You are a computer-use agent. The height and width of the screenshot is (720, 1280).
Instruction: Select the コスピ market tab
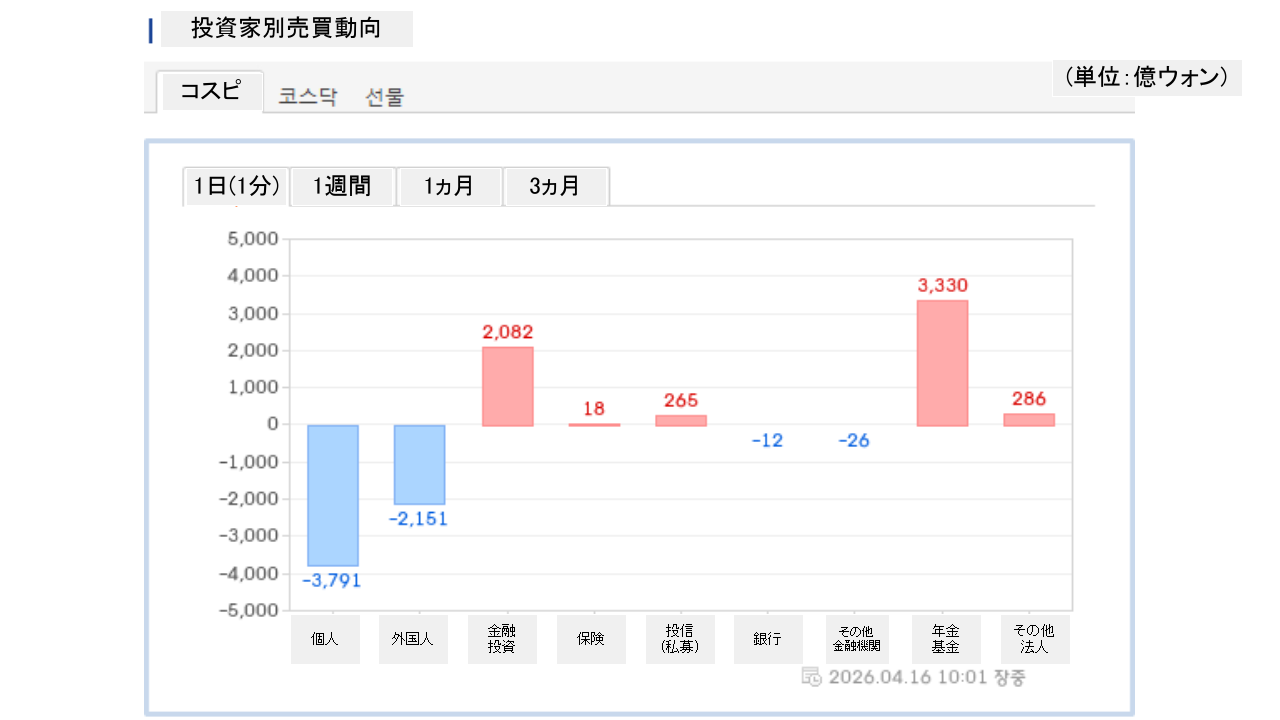(x=210, y=91)
